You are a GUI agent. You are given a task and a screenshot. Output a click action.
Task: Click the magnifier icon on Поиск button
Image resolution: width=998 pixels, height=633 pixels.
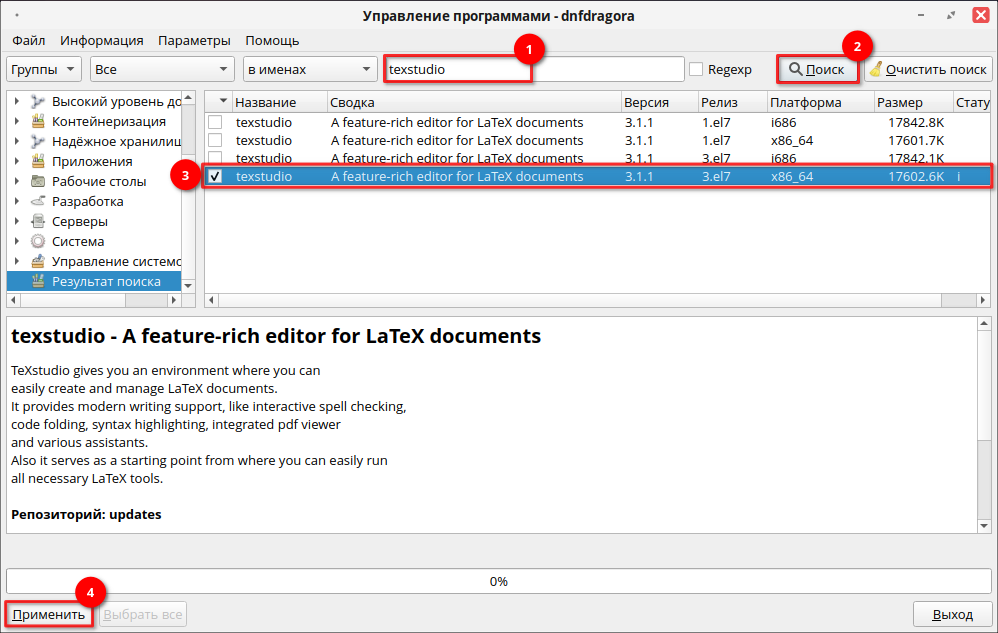[x=796, y=69]
